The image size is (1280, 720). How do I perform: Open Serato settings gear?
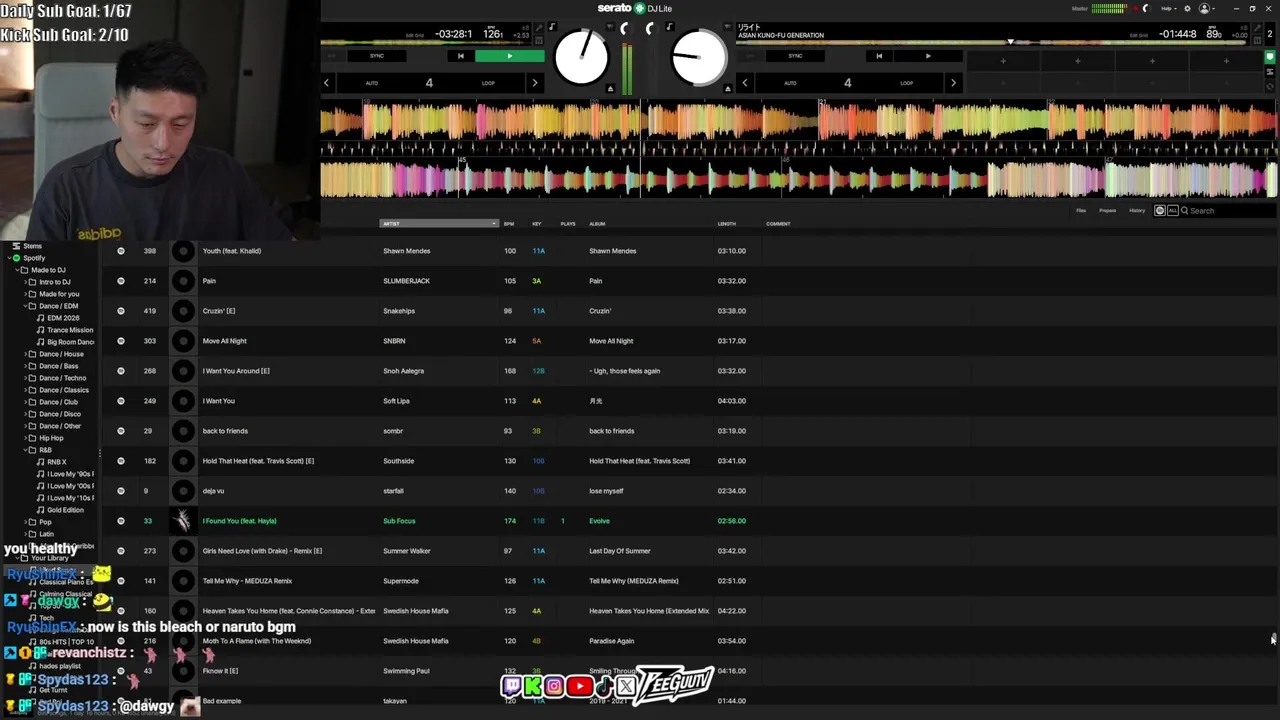click(1187, 8)
